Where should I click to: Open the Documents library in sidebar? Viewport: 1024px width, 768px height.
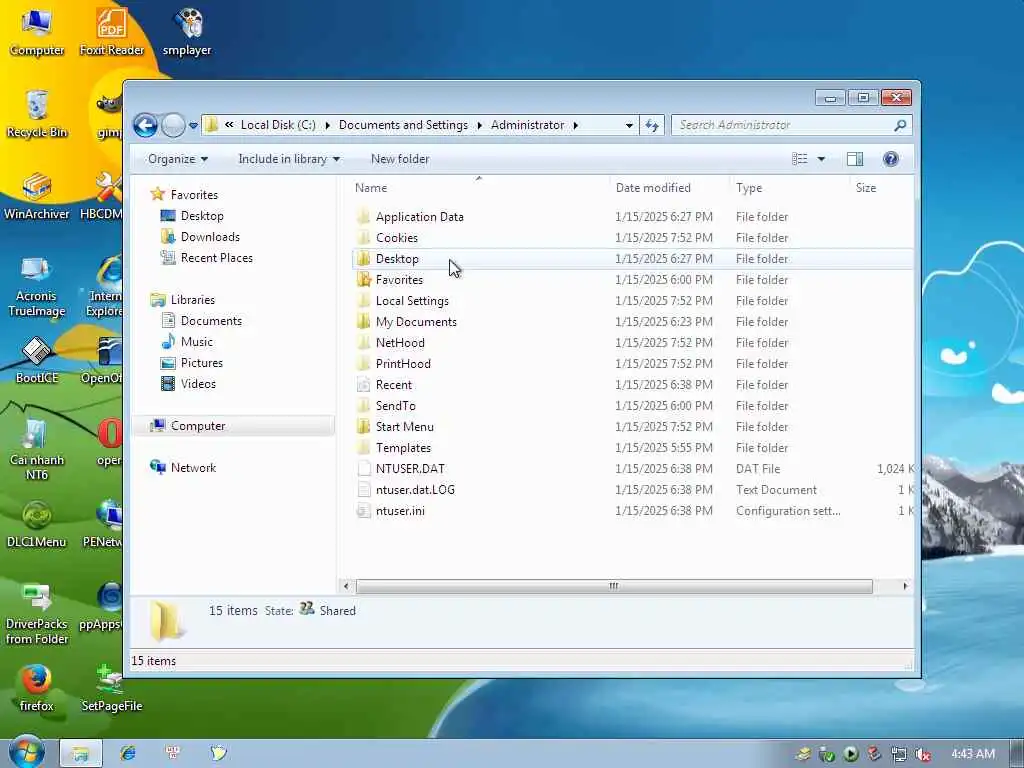click(x=211, y=321)
